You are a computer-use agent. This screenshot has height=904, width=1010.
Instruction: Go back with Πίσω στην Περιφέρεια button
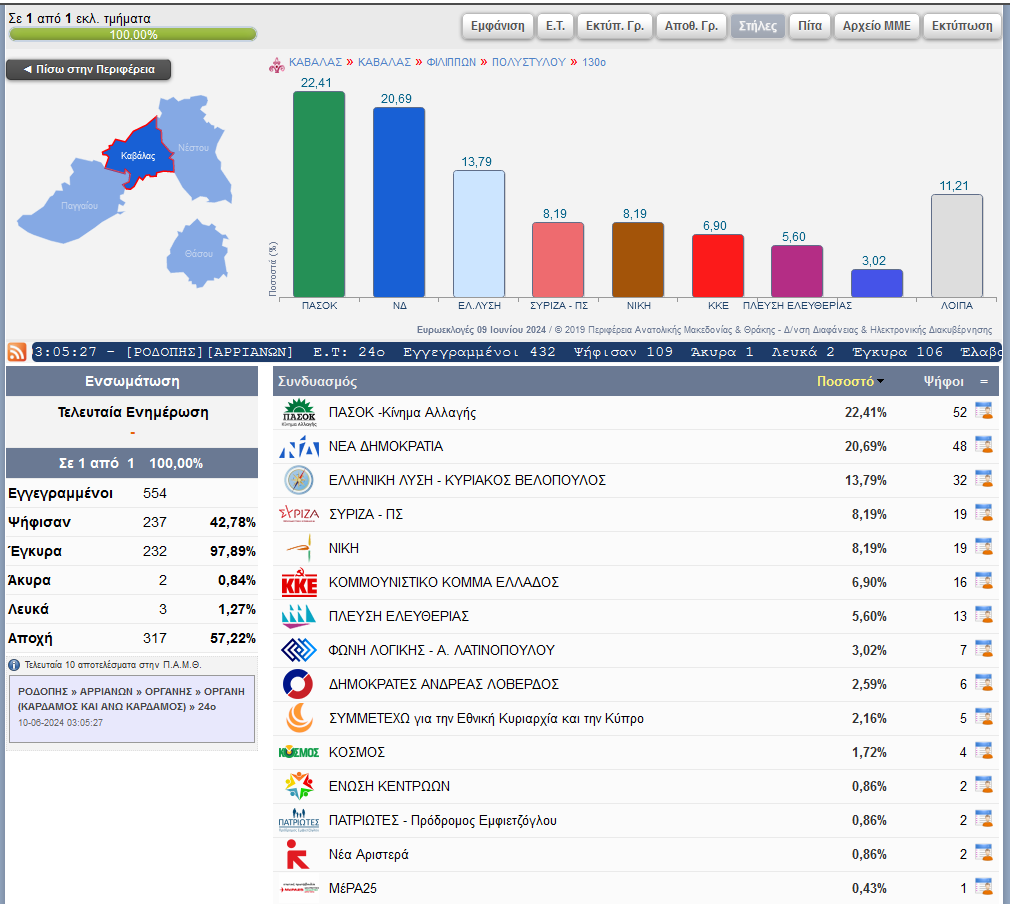click(x=88, y=70)
